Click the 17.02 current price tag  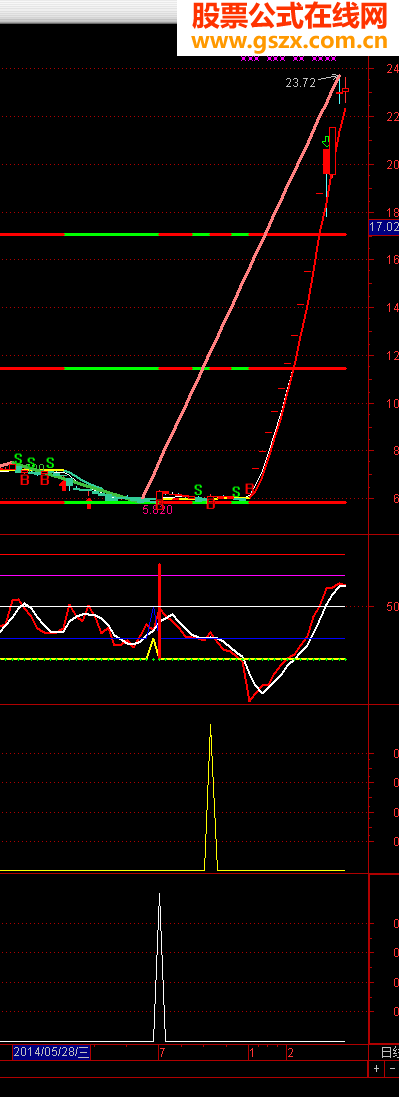[x=384, y=227]
